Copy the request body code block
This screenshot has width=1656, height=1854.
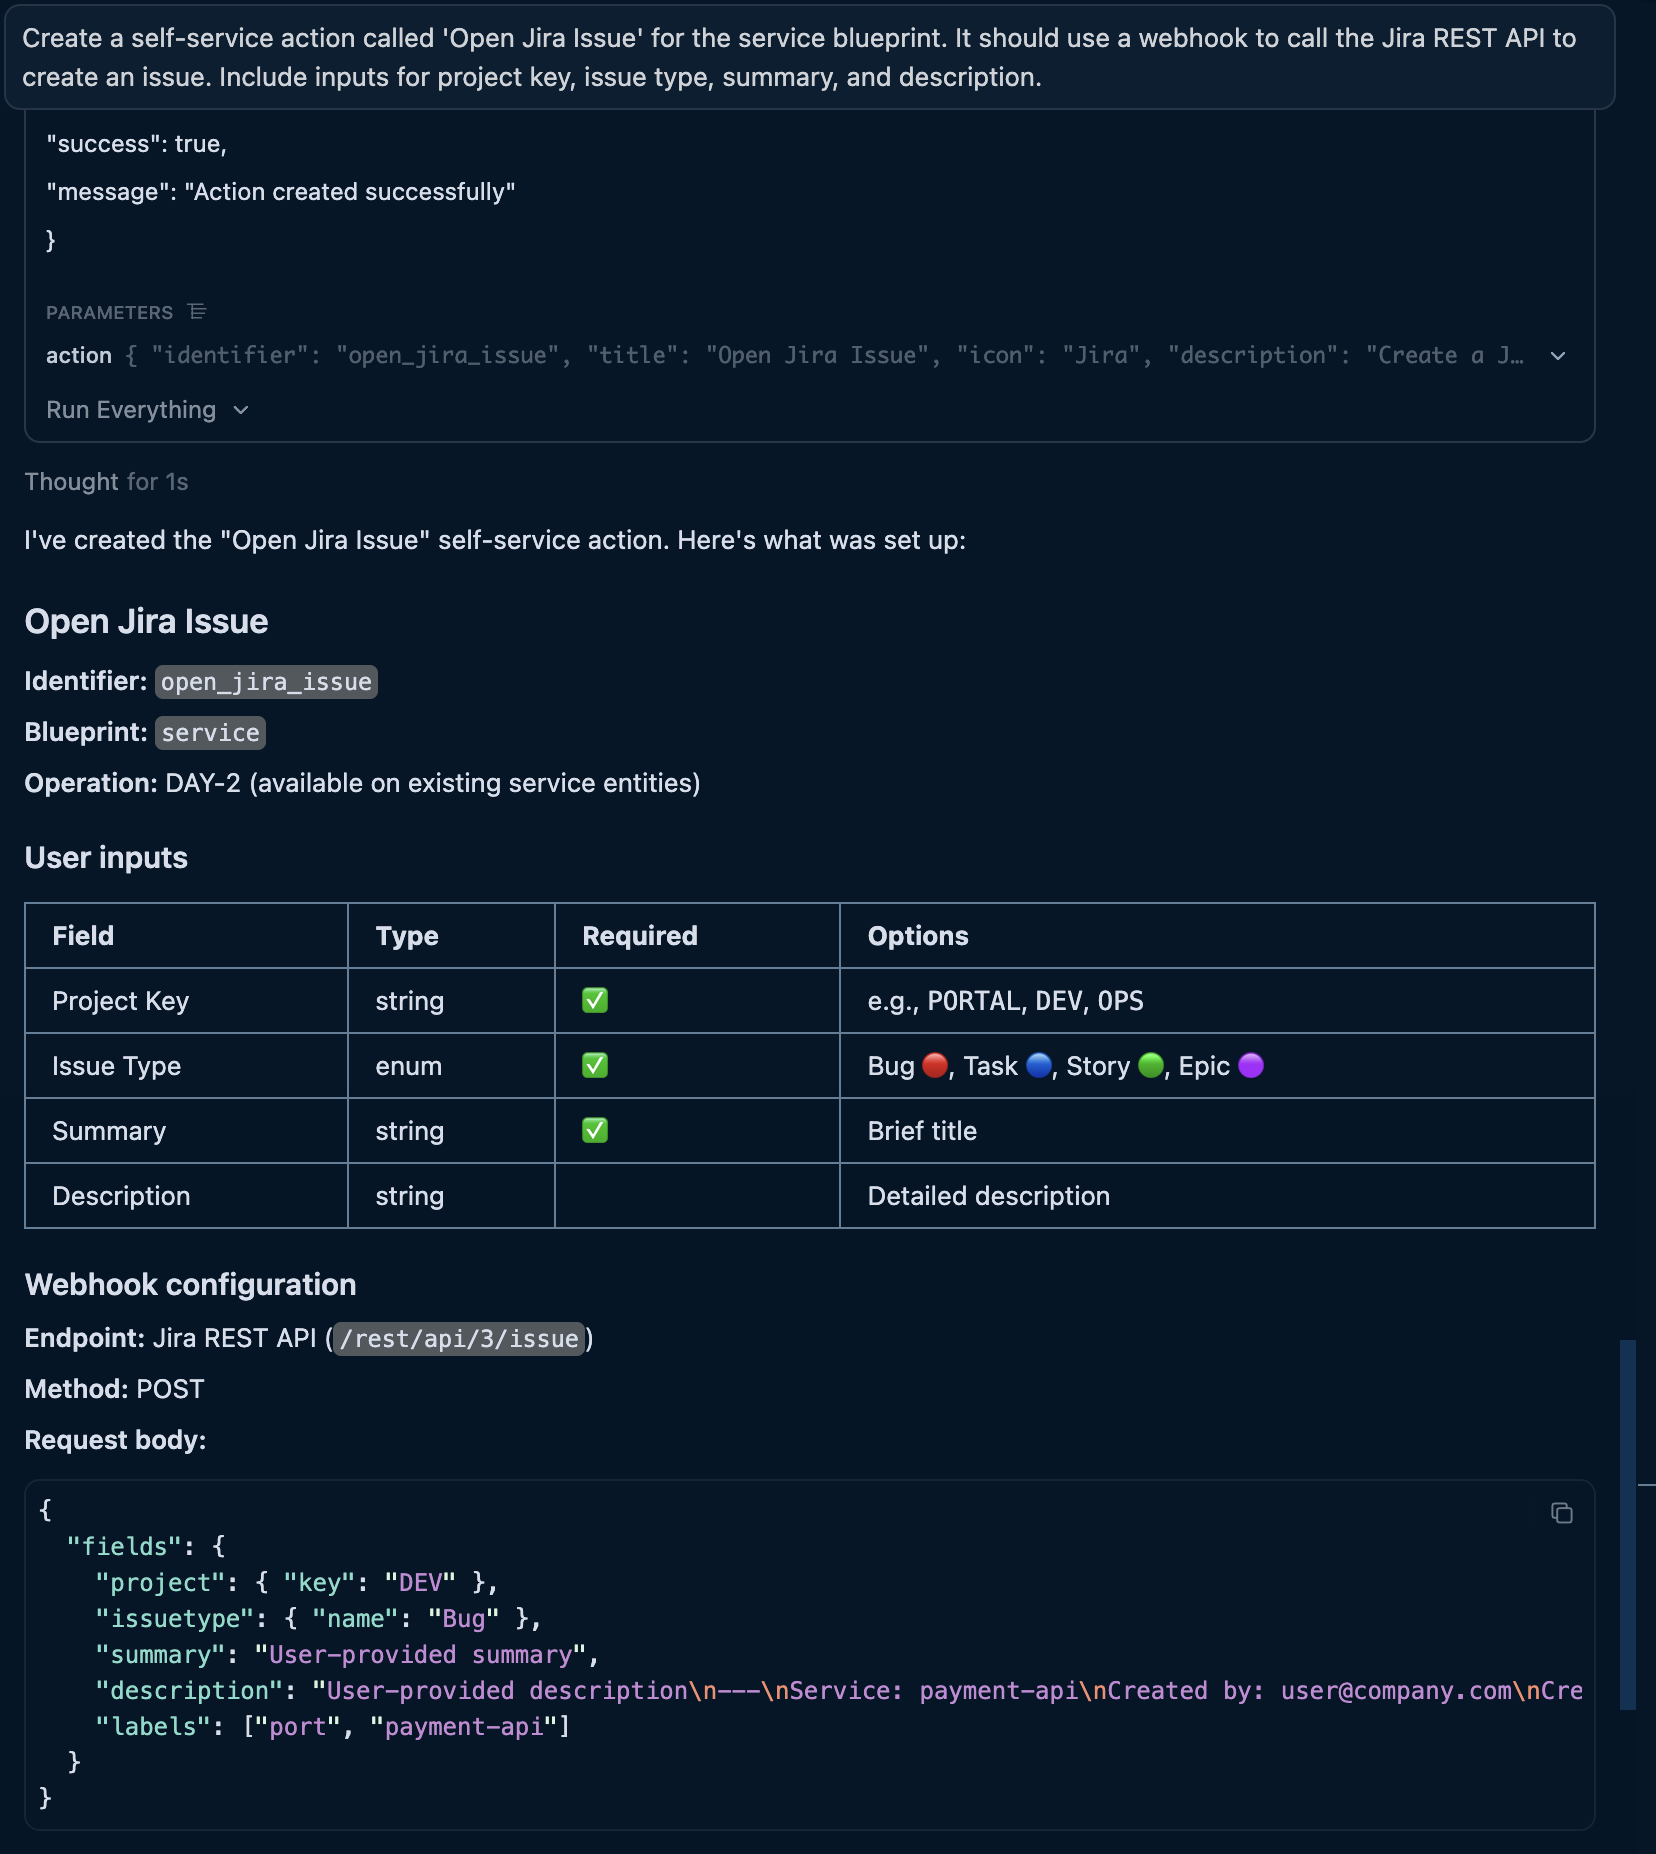(1561, 1513)
